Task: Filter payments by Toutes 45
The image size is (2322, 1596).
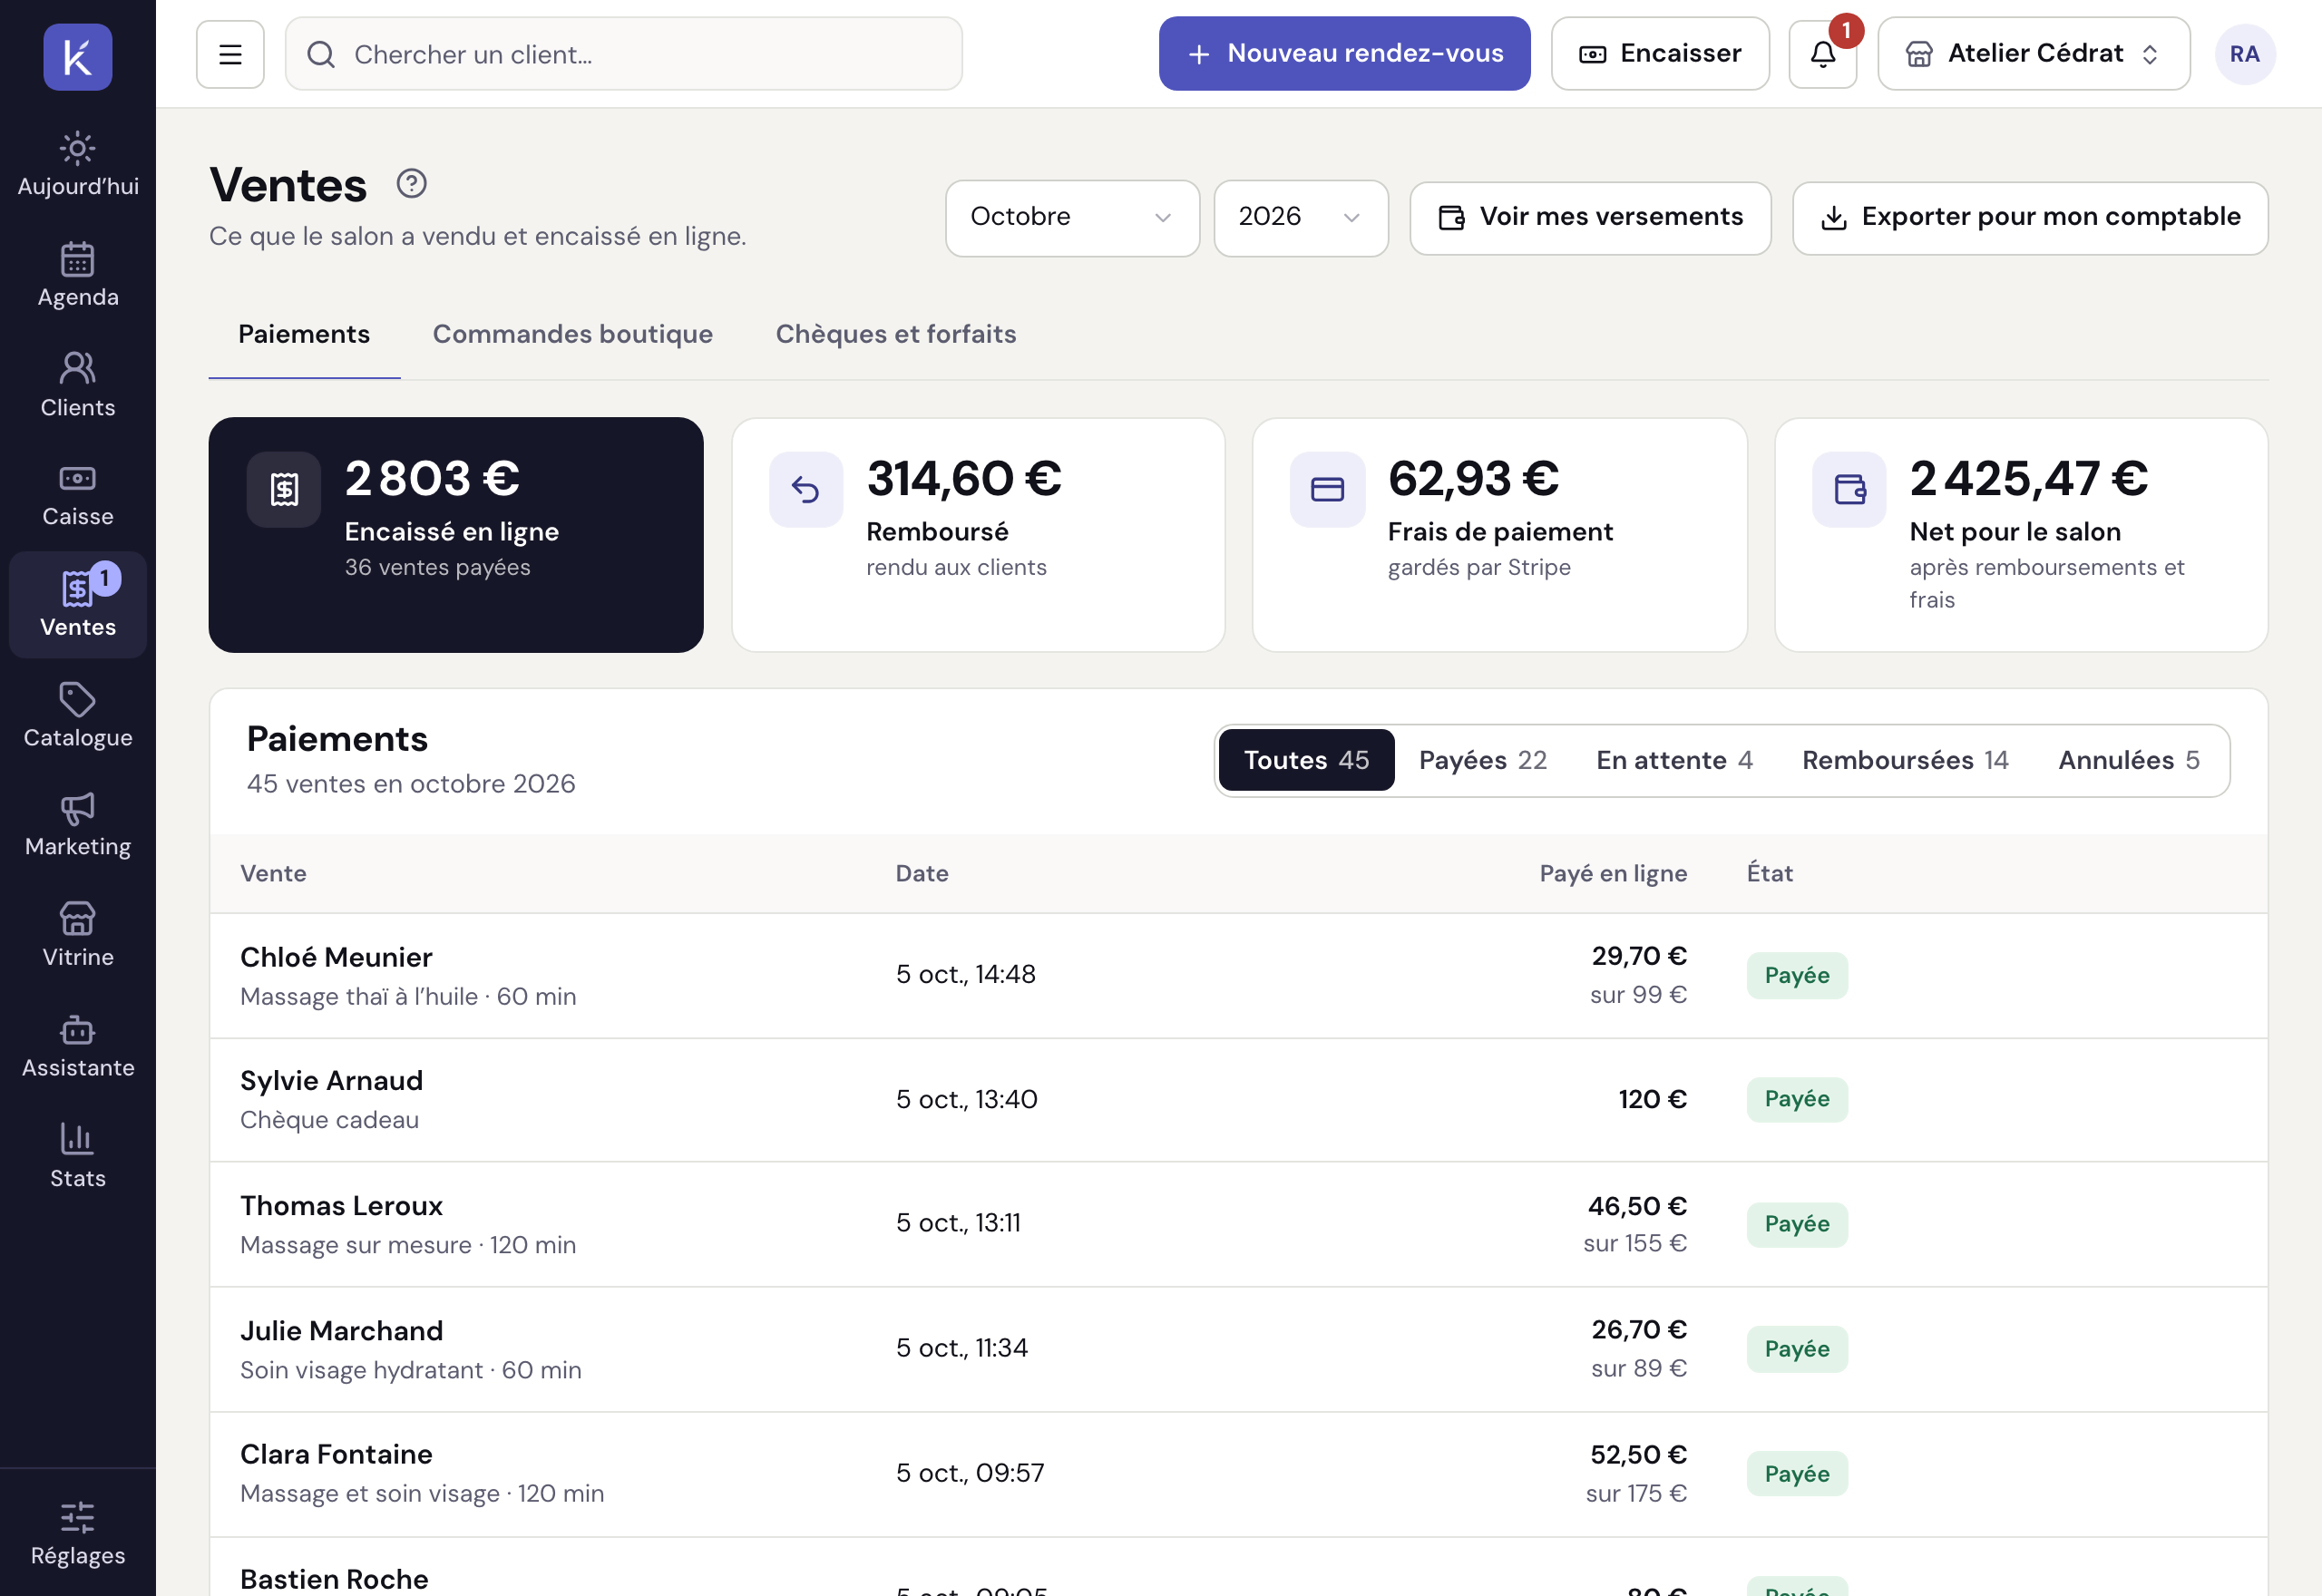Action: 1306,760
